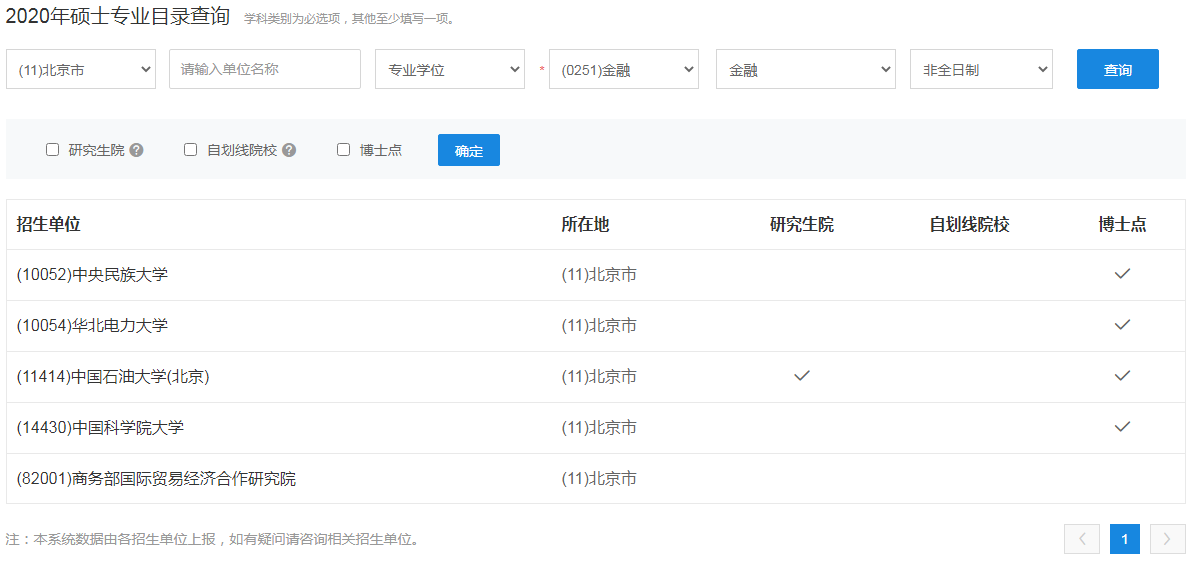The image size is (1188, 564).
Task: Enable the 研究生院 checkbox filter
Action: coord(52,150)
